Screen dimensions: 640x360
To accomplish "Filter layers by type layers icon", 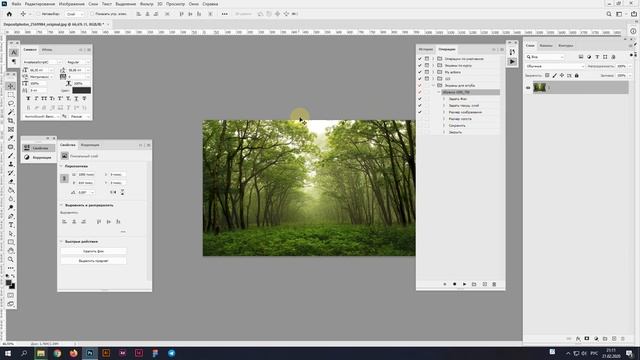I will pyautogui.click(x=597, y=57).
